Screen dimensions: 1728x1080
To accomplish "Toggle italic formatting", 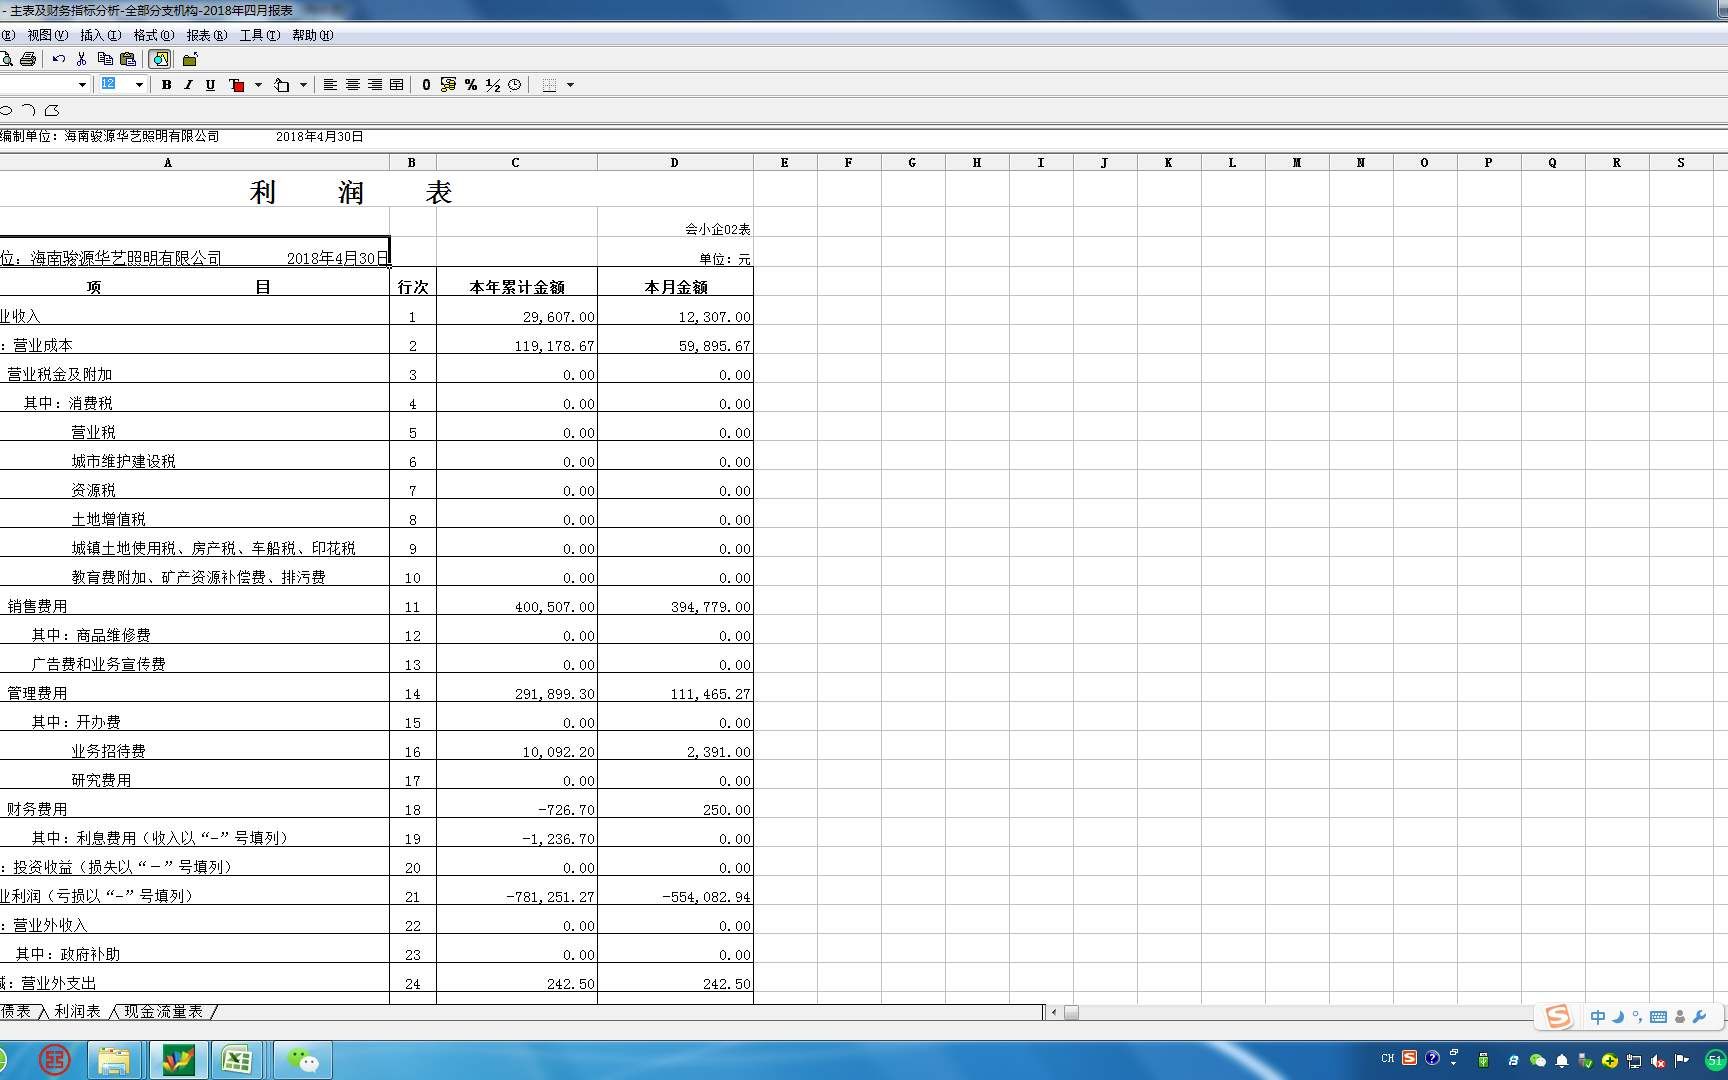I will tap(188, 85).
